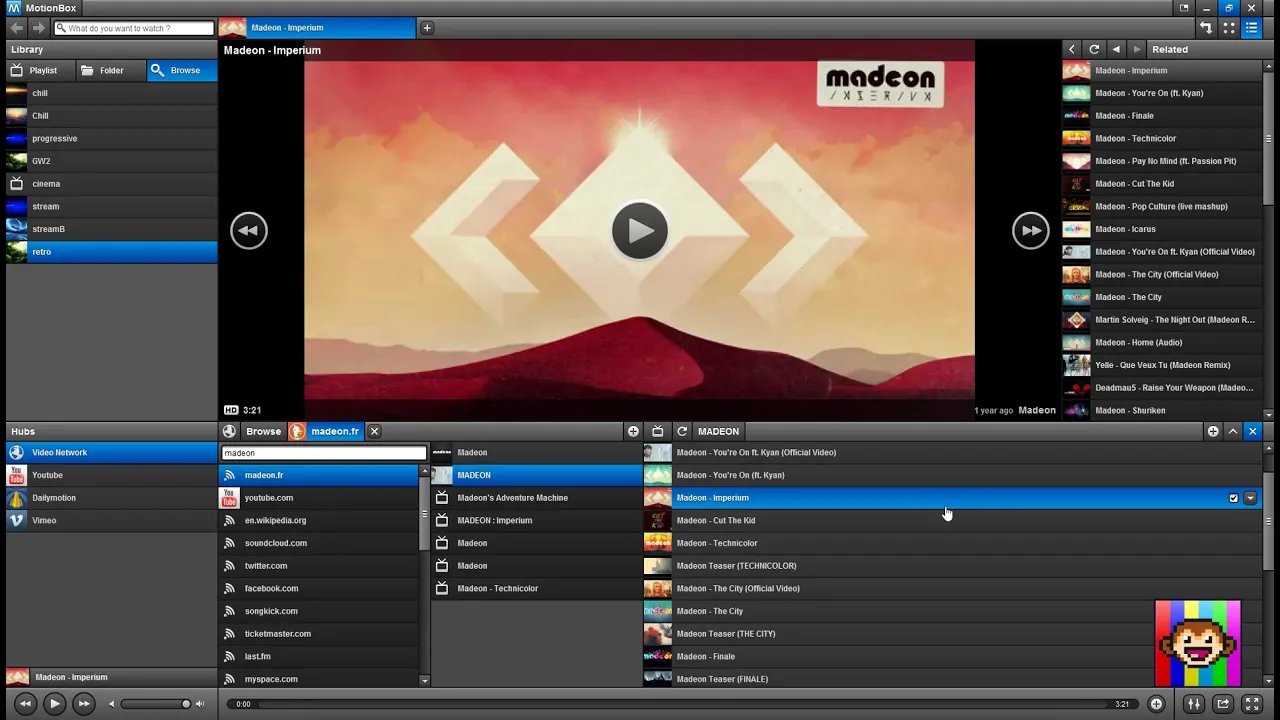Viewport: 1280px width, 720px height.
Task: Open the Folder library tab
Action: 110,71
